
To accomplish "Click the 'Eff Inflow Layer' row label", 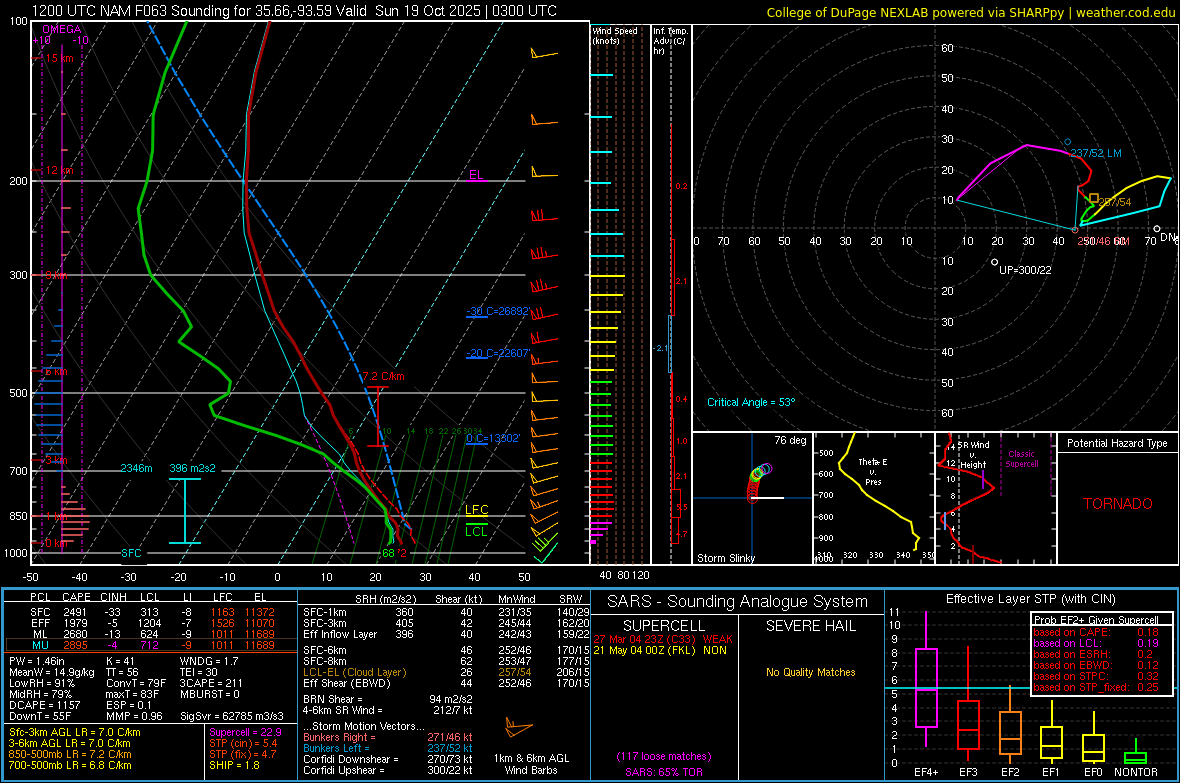I will [x=338, y=634].
